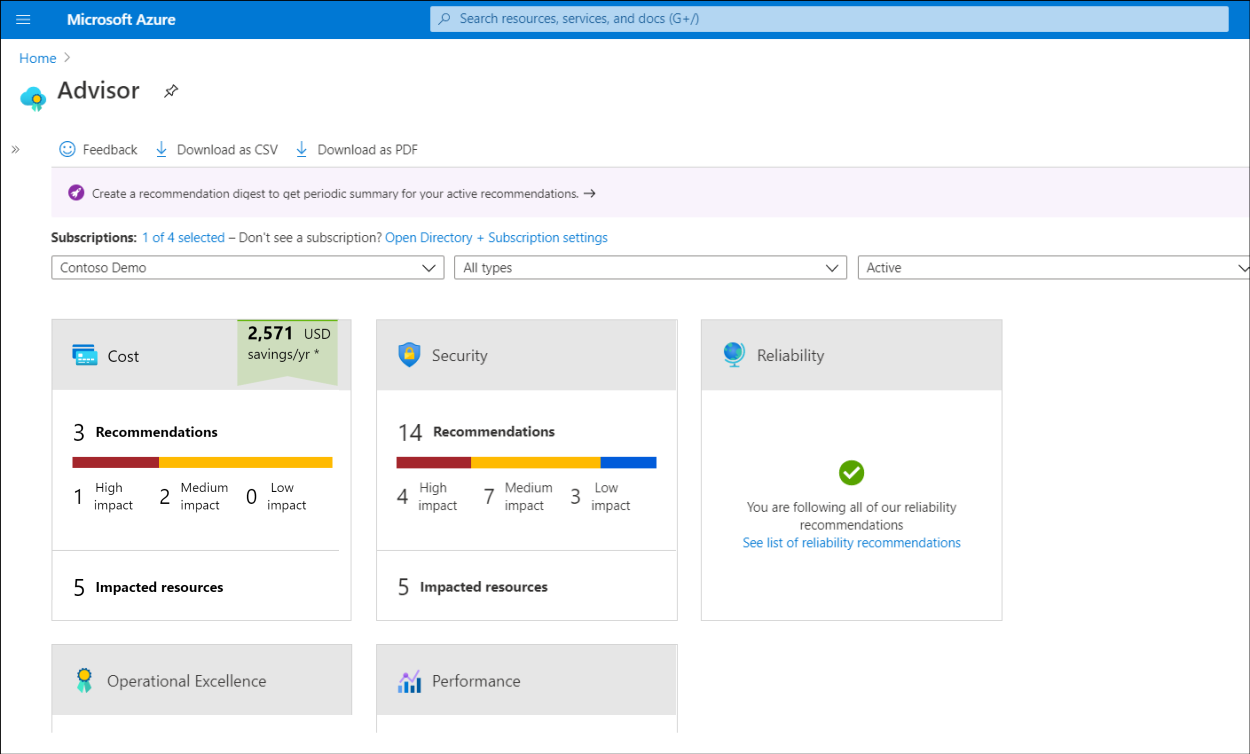Click Download as CSV label
Image resolution: width=1250 pixels, height=754 pixels.
click(x=227, y=150)
